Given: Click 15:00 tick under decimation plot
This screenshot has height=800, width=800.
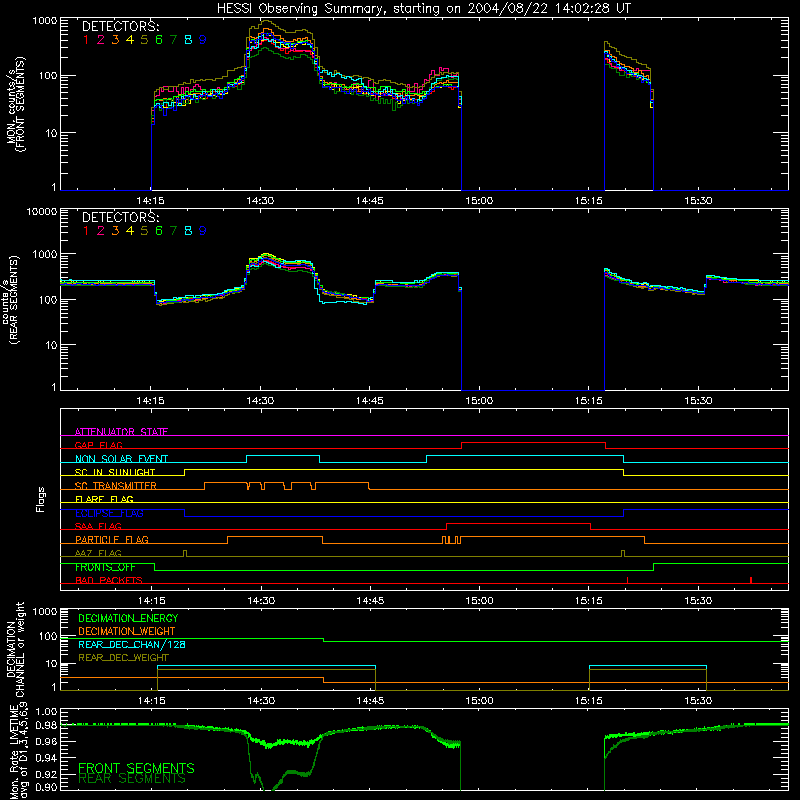Looking at the screenshot, I should pyautogui.click(x=479, y=700).
